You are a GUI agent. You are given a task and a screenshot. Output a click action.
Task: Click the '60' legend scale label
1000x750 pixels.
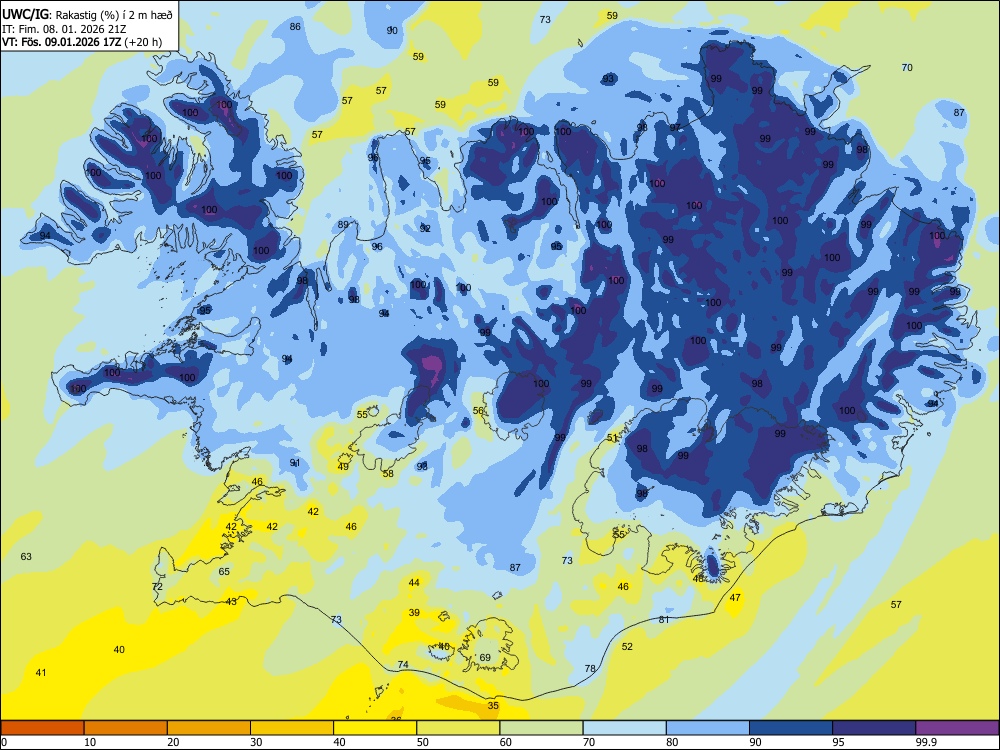506,742
